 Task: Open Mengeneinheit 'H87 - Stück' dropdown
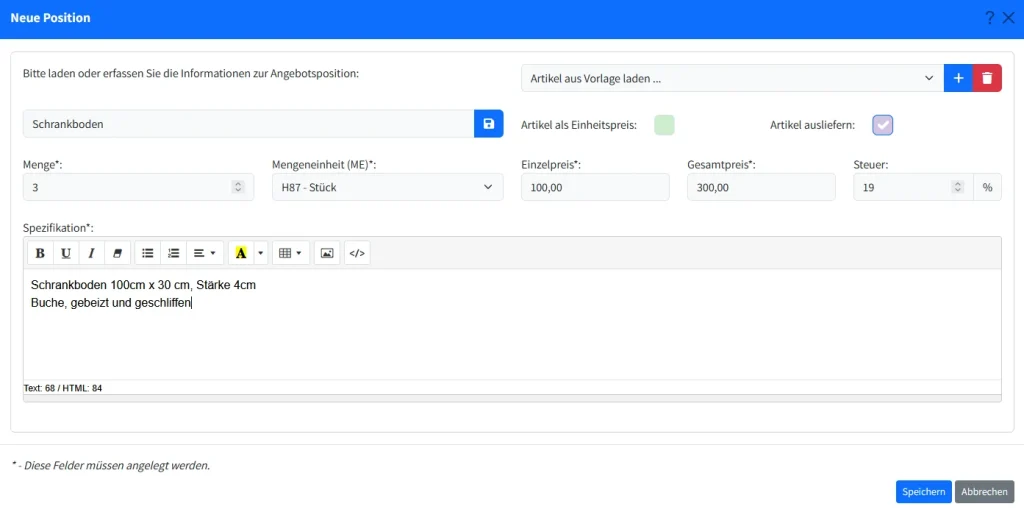[x=387, y=187]
